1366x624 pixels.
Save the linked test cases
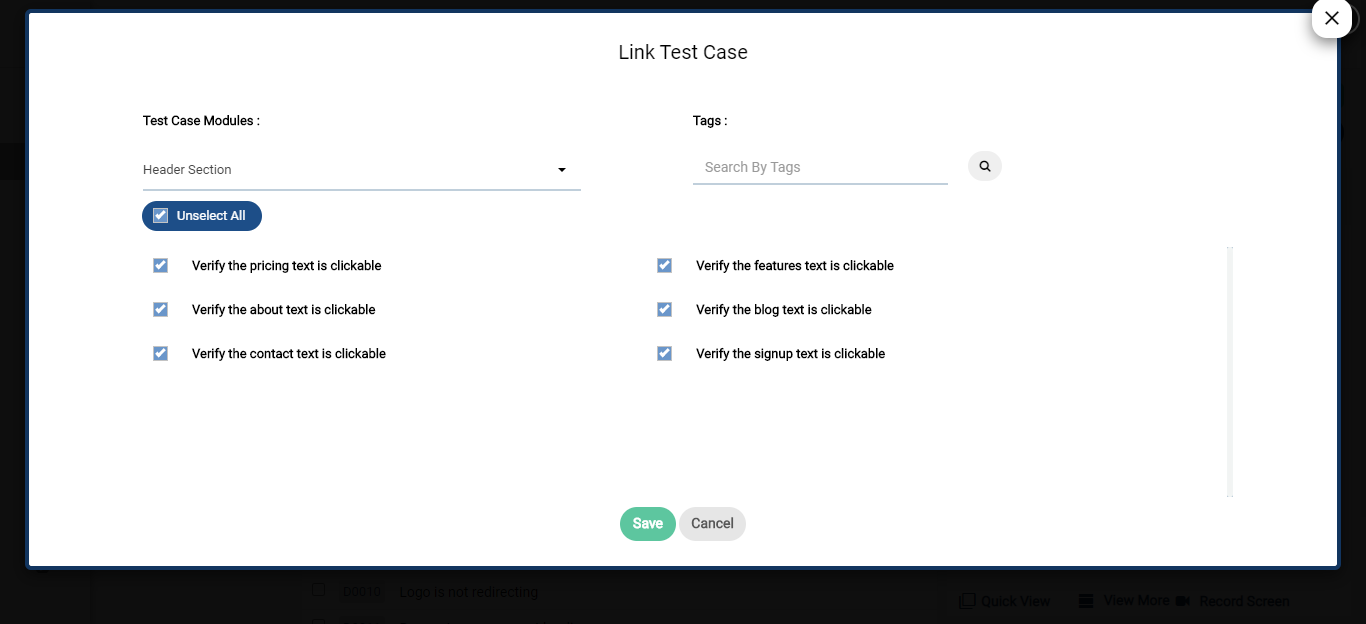click(648, 524)
